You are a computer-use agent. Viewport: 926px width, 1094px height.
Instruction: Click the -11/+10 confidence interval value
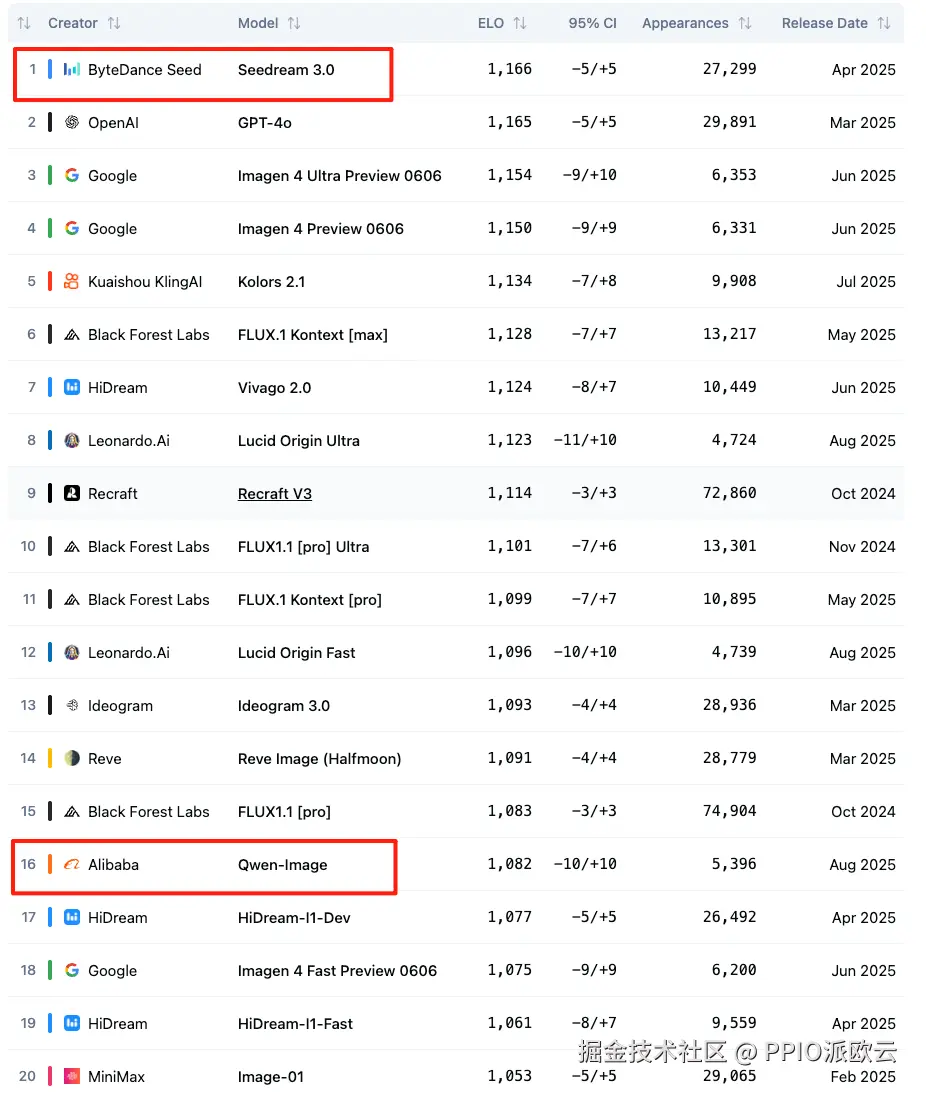(585, 440)
